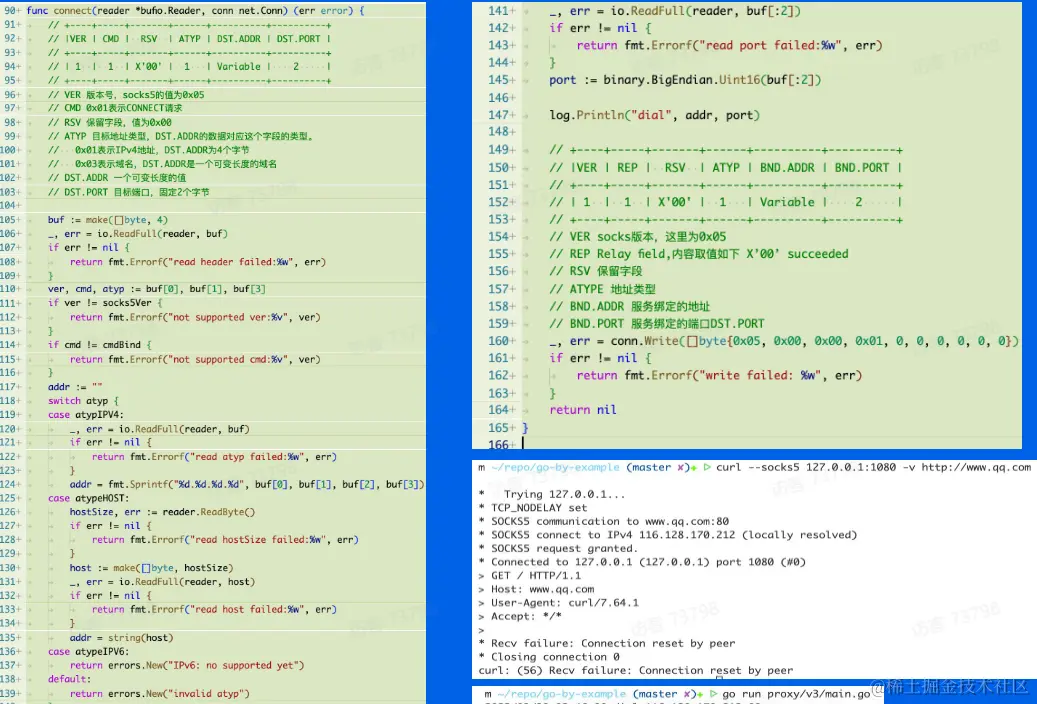Image resolution: width=1037 pixels, height=704 pixels.
Task: Click the "read port failed:%w" string
Action: (772, 45)
